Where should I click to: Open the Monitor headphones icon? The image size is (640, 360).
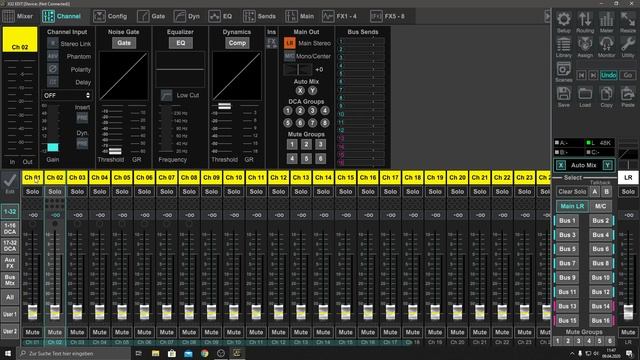607,44
